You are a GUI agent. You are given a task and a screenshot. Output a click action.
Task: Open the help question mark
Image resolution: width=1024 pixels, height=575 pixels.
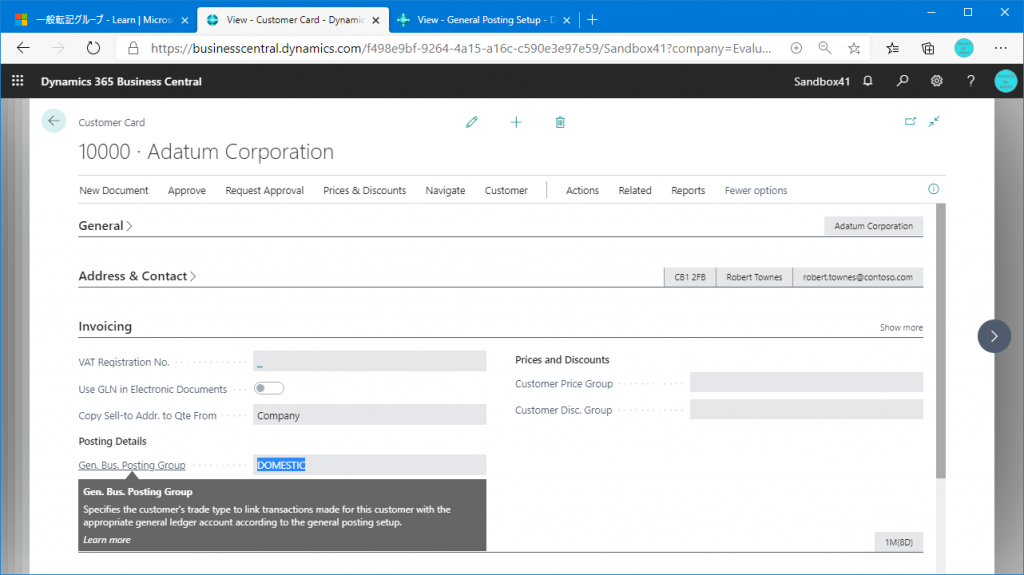(x=970, y=81)
